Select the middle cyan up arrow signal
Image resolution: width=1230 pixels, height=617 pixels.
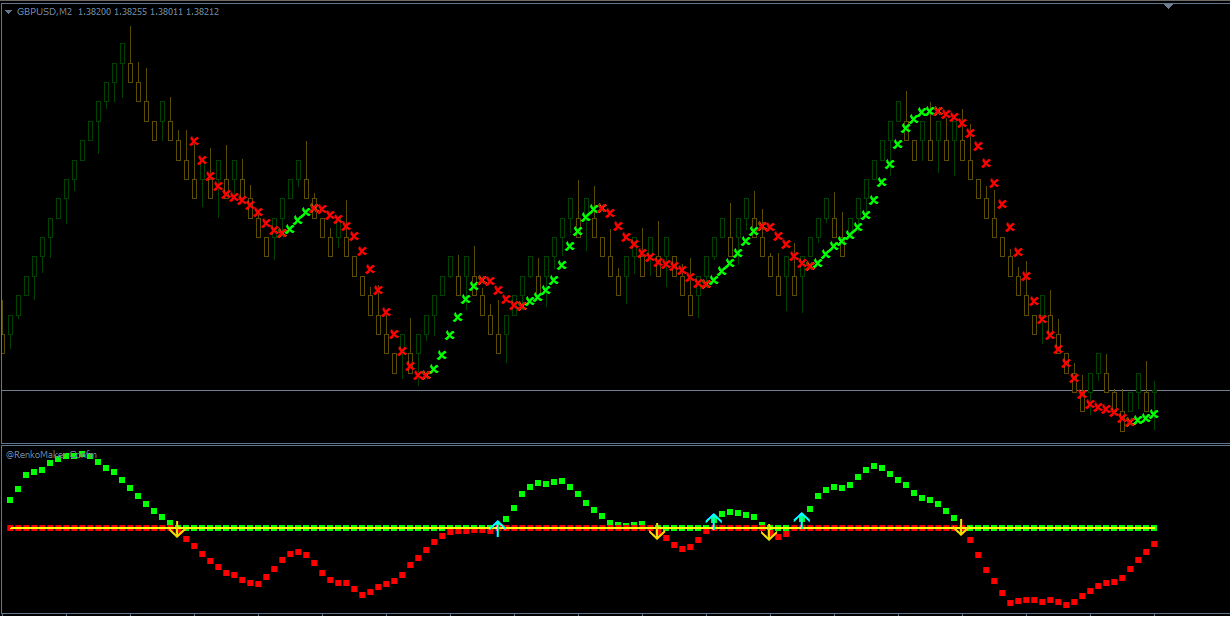coord(713,520)
